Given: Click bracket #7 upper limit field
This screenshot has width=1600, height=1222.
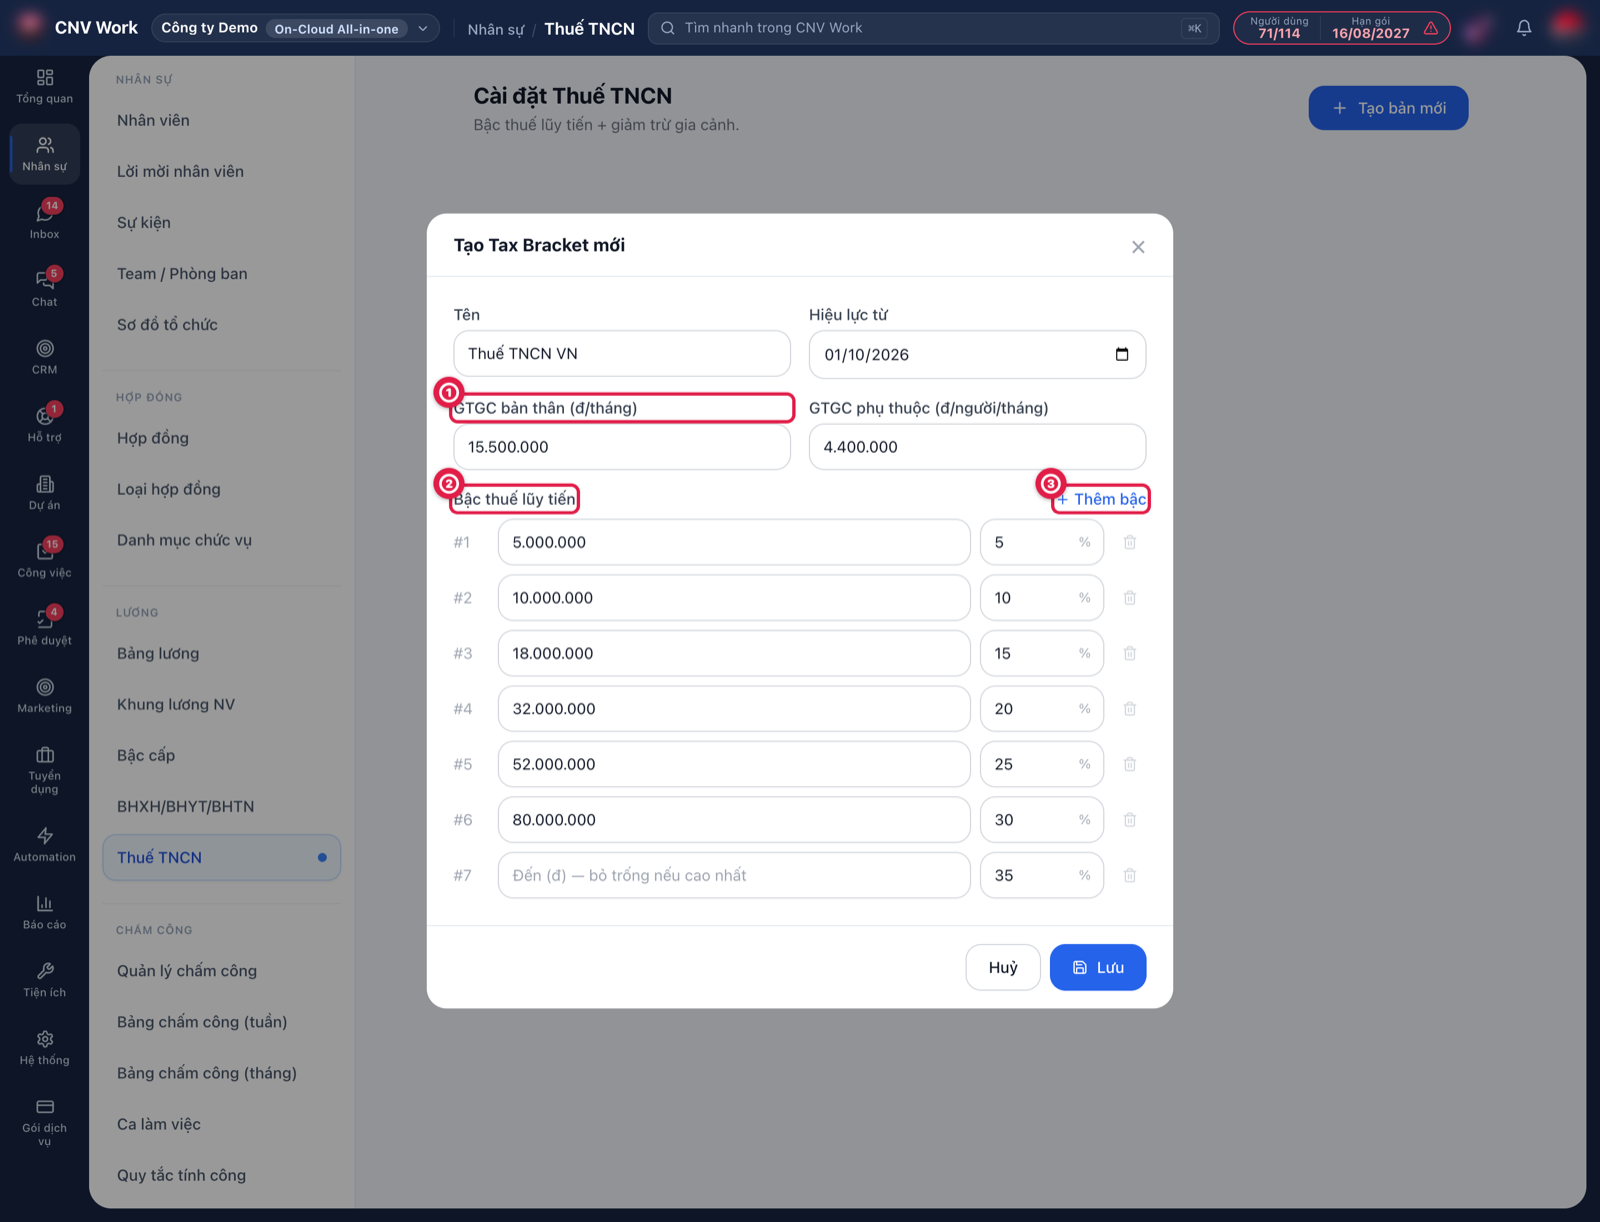Looking at the screenshot, I should pos(734,875).
